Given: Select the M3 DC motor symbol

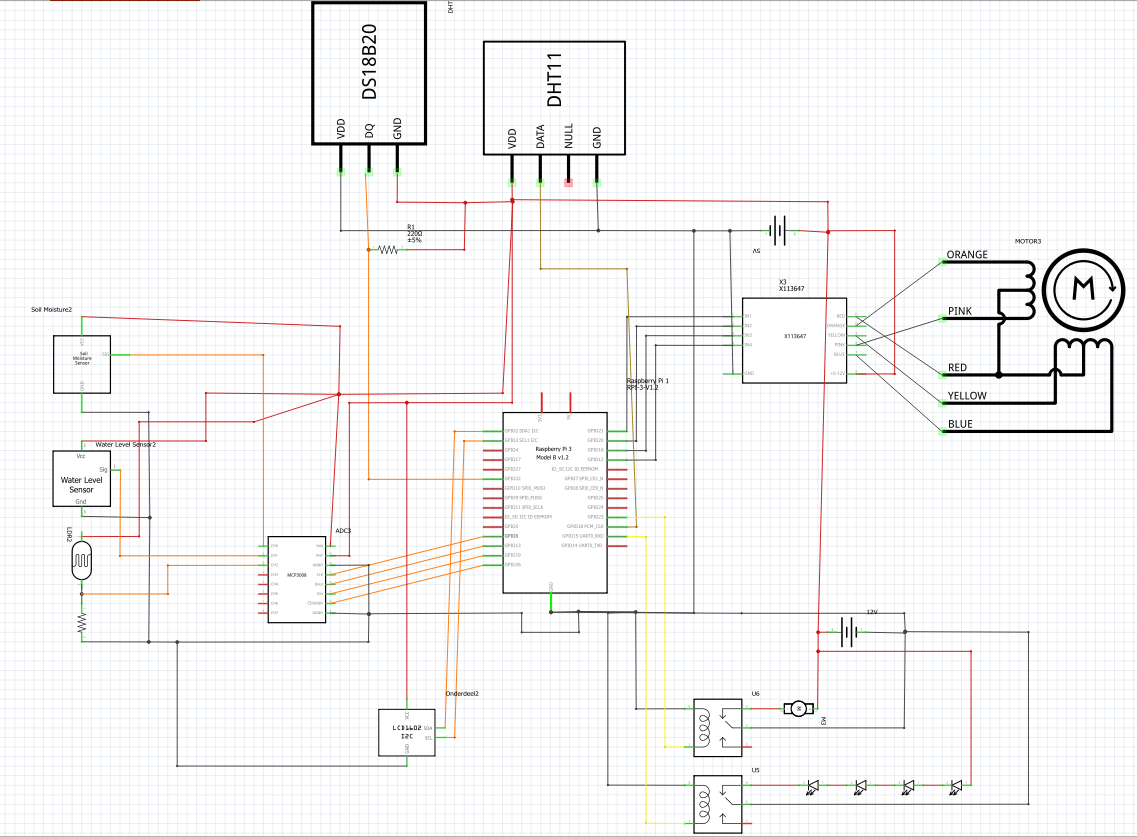Looking at the screenshot, I should pos(798,708).
